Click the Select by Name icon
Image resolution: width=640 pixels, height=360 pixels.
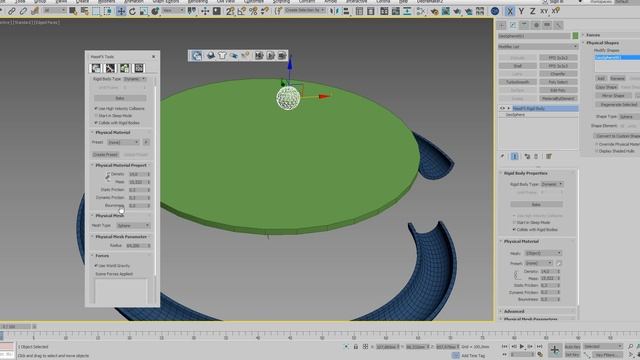84,11
